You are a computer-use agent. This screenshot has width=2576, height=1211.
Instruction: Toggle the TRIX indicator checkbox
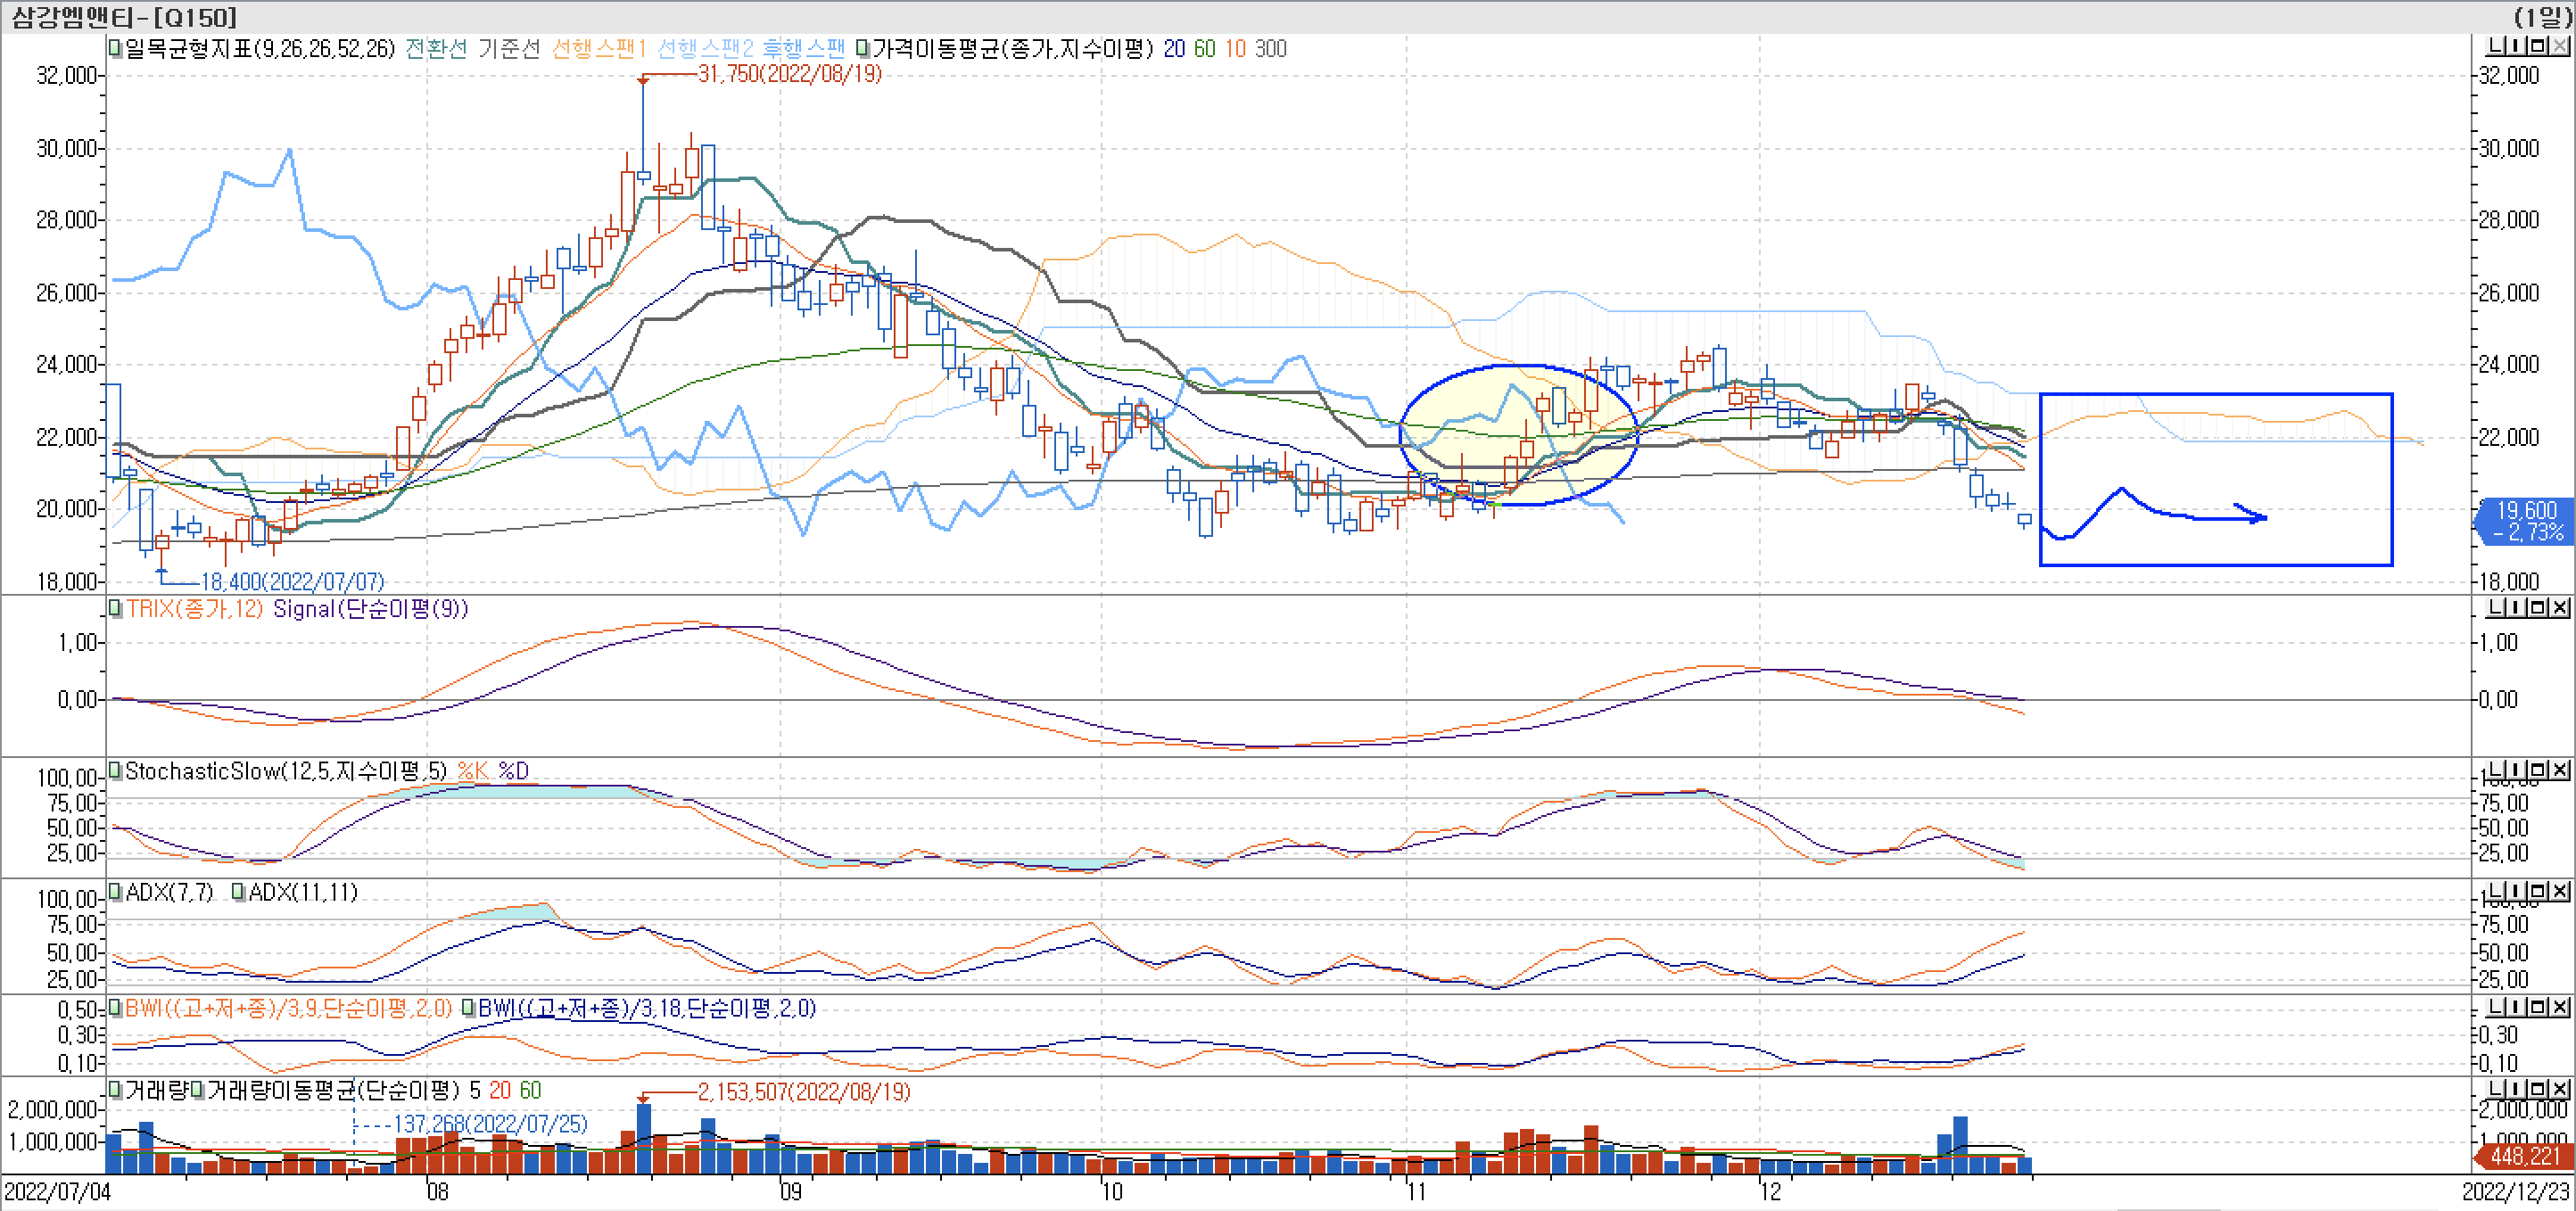[x=116, y=608]
